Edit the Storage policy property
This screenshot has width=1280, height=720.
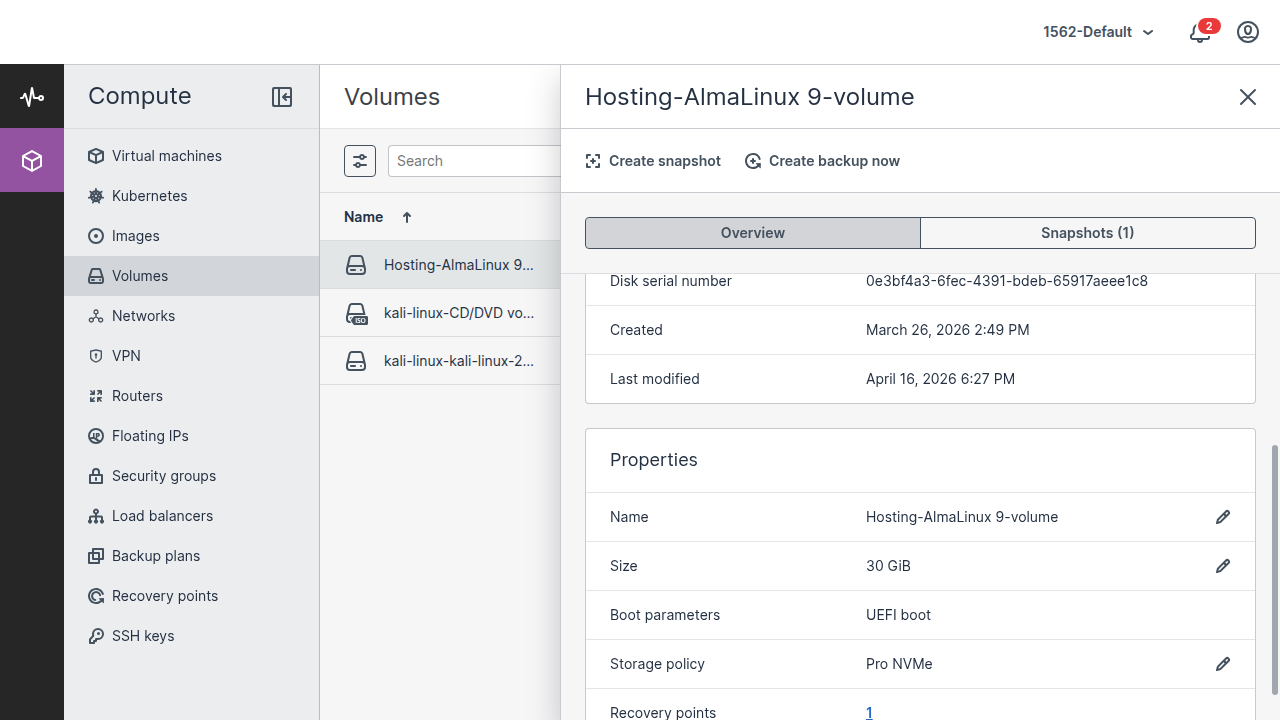tap(1223, 664)
